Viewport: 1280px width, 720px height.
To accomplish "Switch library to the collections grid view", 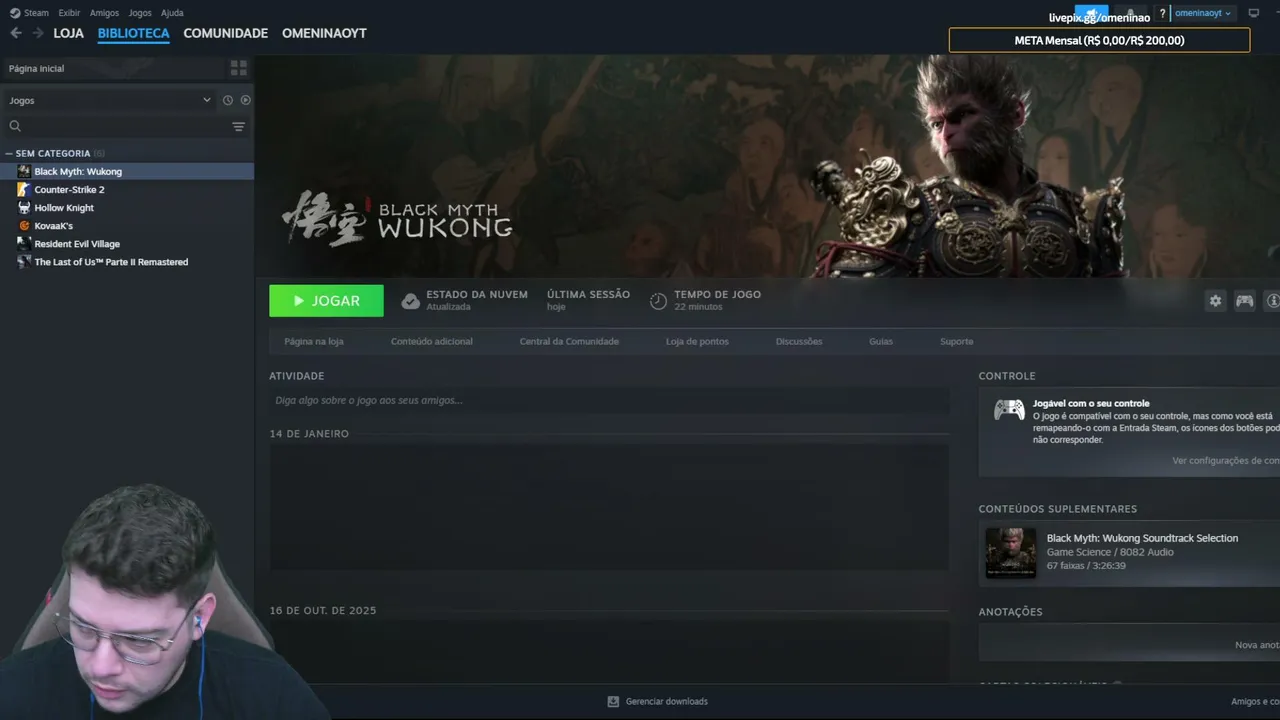I will (x=239, y=68).
